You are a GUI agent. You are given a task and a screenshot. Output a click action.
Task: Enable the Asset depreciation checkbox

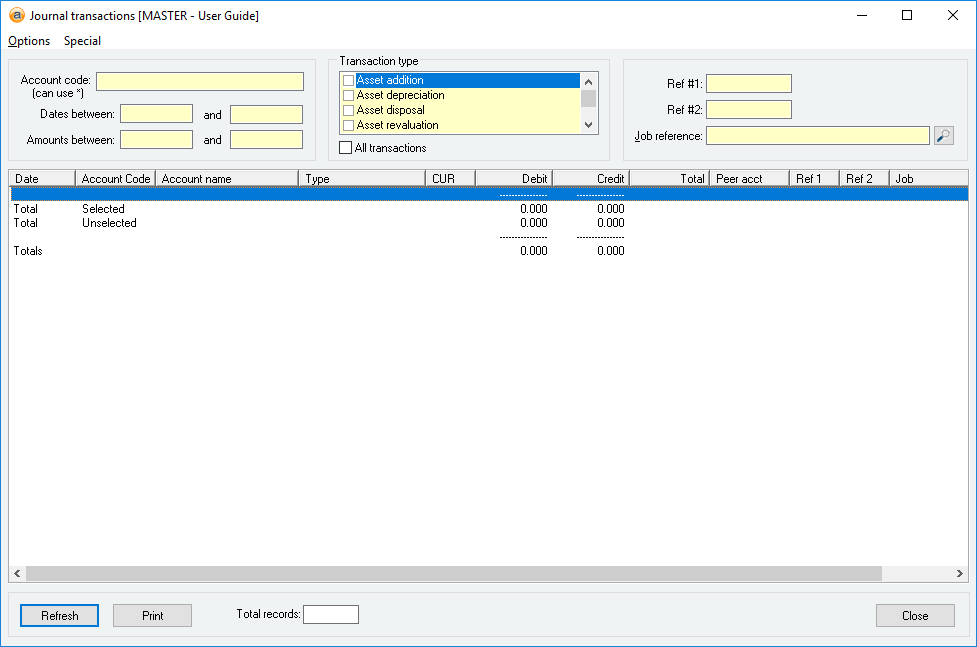(x=348, y=96)
